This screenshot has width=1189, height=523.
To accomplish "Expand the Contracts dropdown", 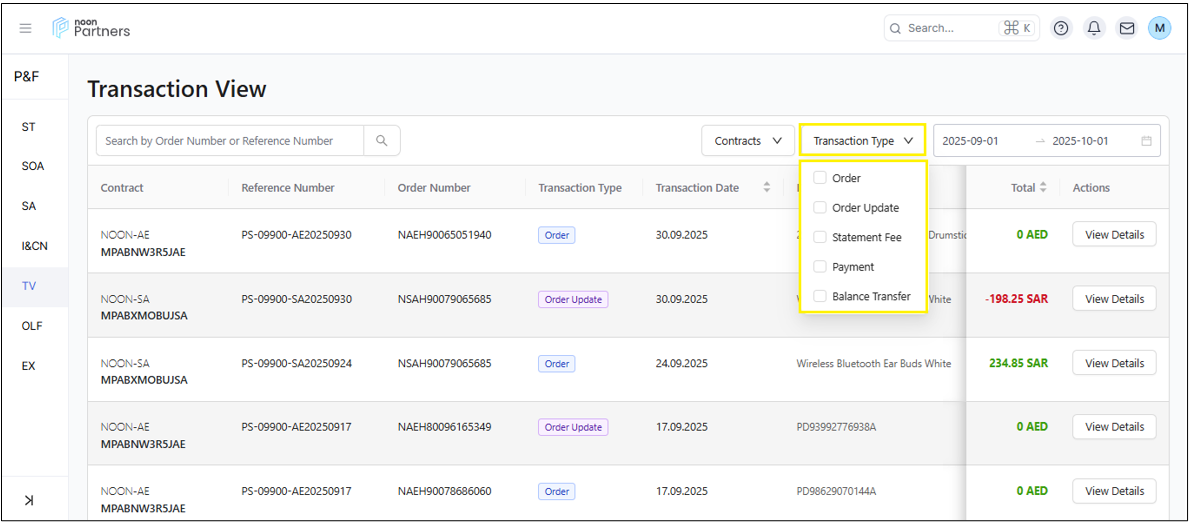I will [x=747, y=141].
